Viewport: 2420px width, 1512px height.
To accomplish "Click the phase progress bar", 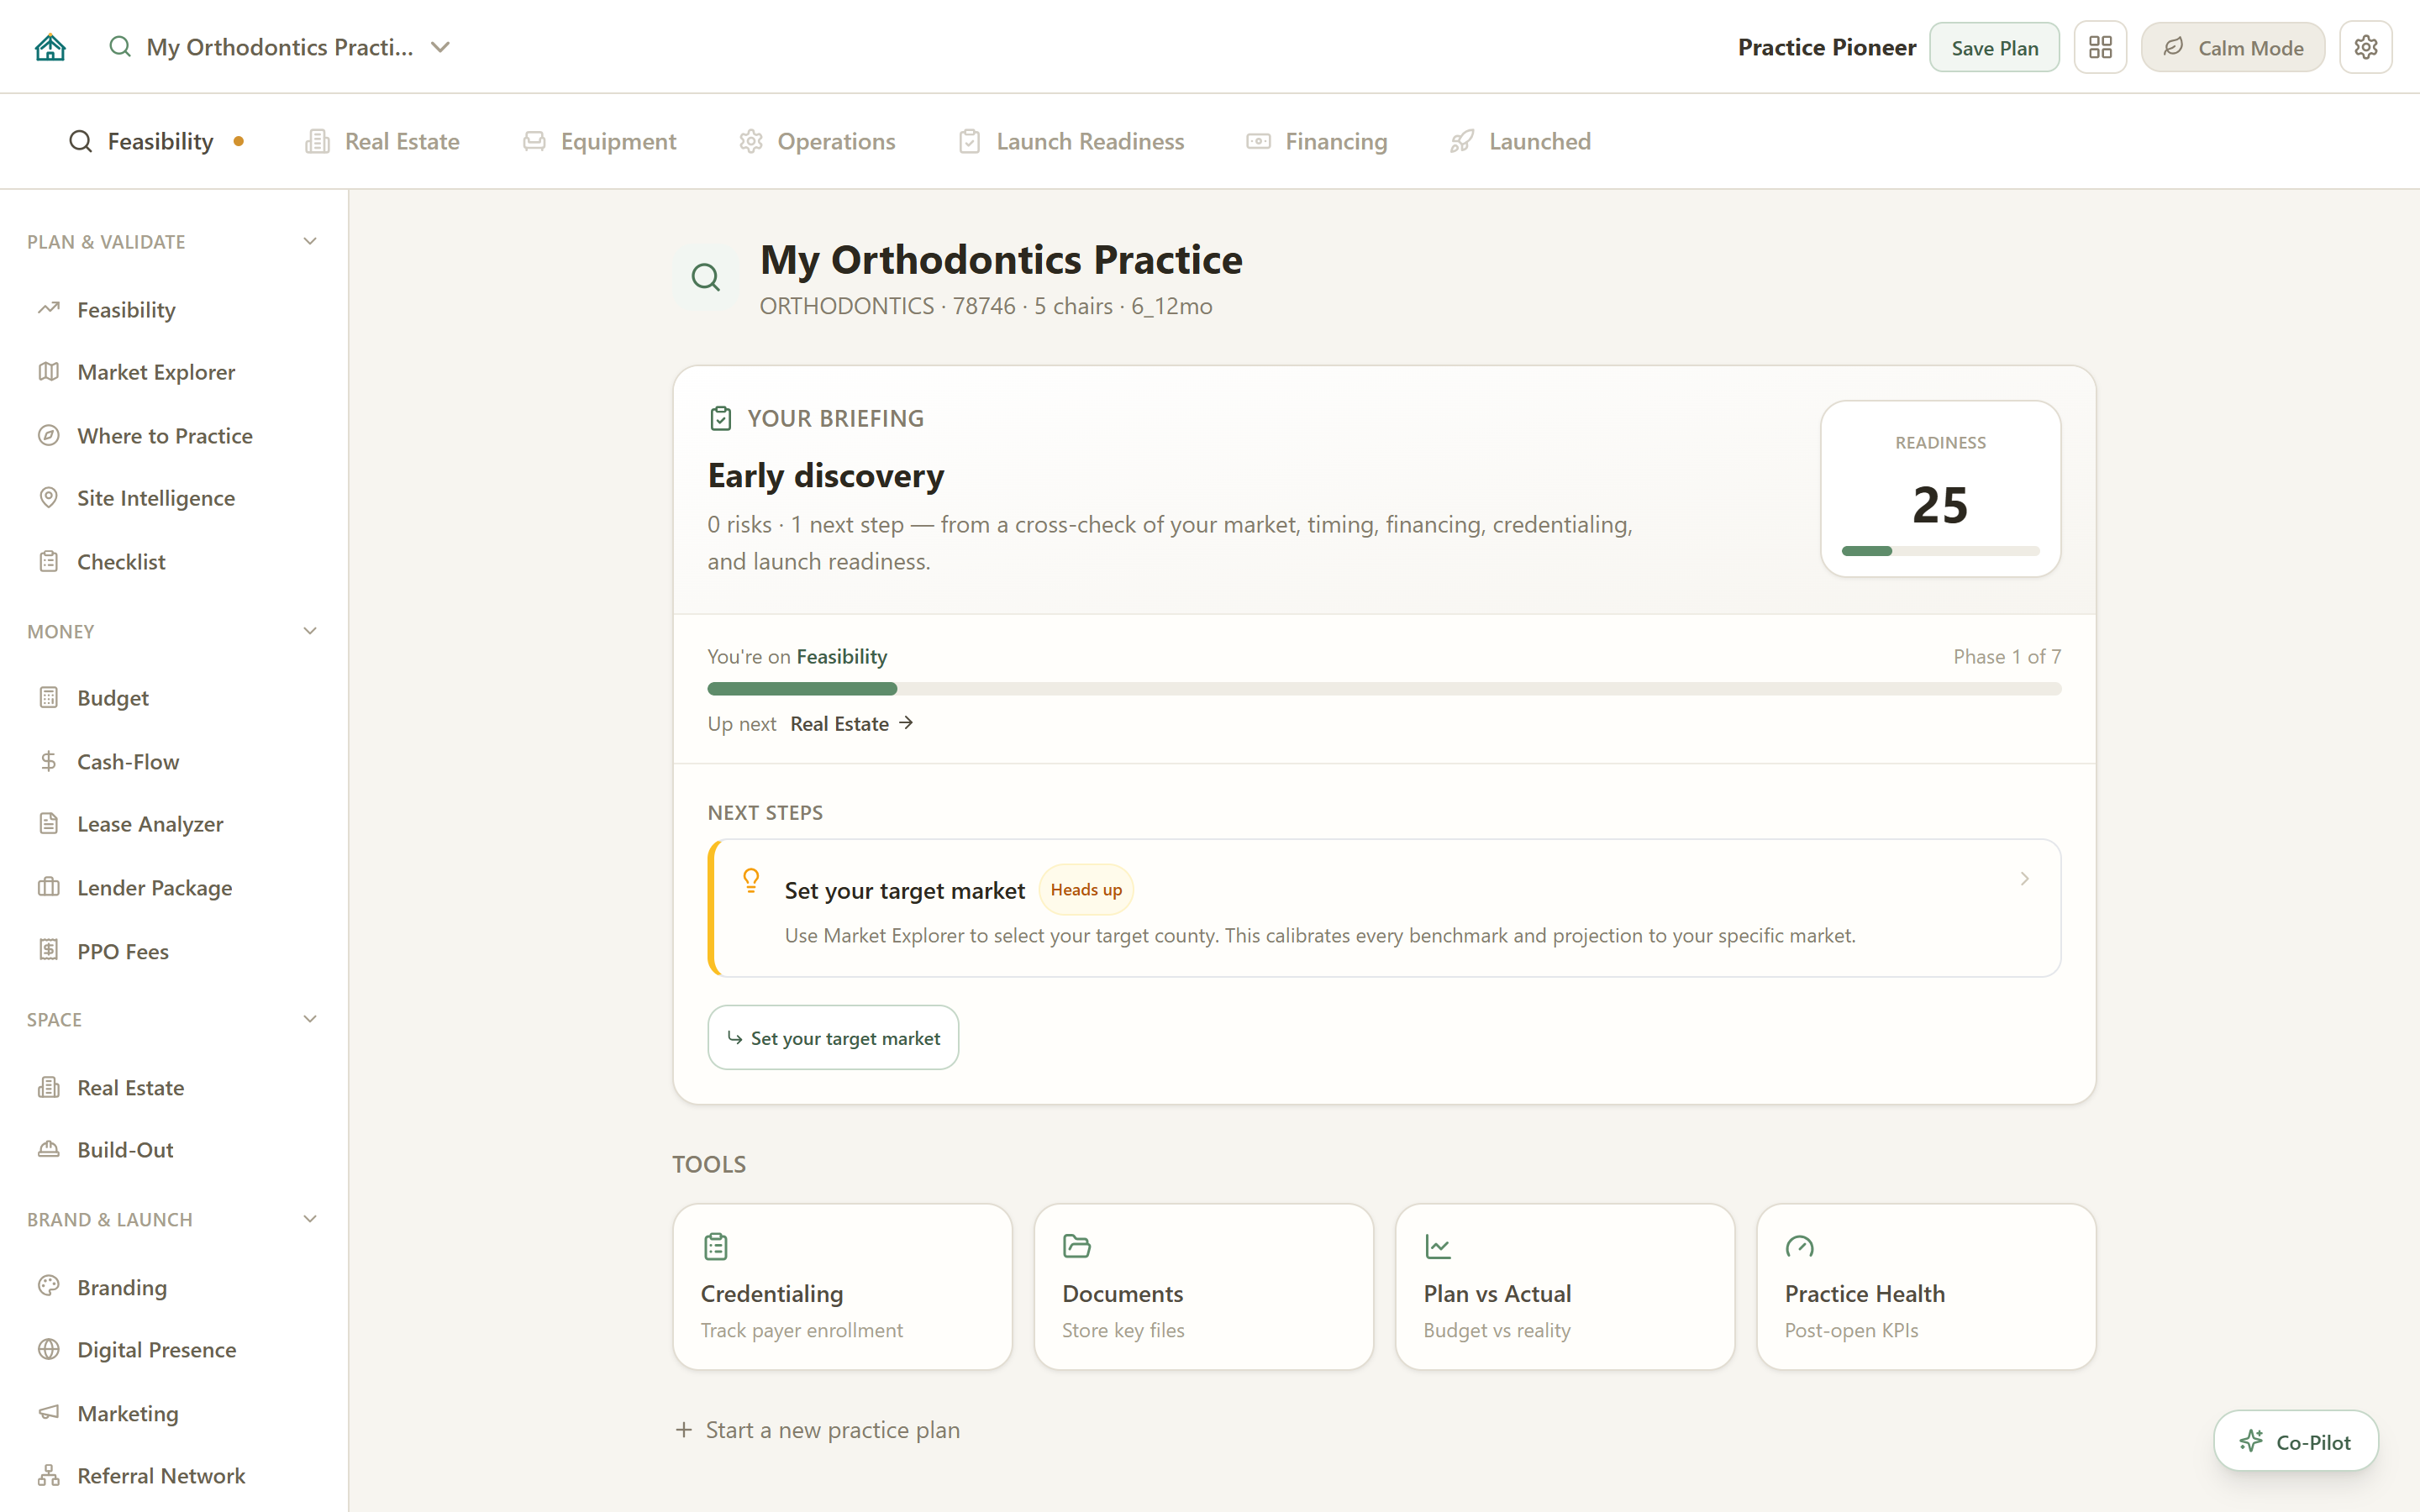I will point(1384,689).
